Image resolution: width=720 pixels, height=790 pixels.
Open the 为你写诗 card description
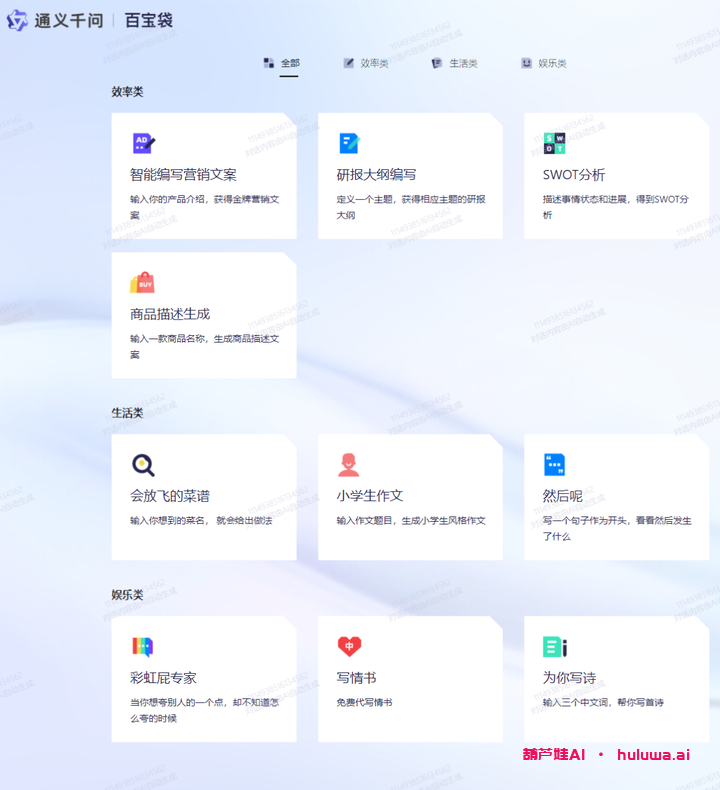pyautogui.click(x=602, y=703)
